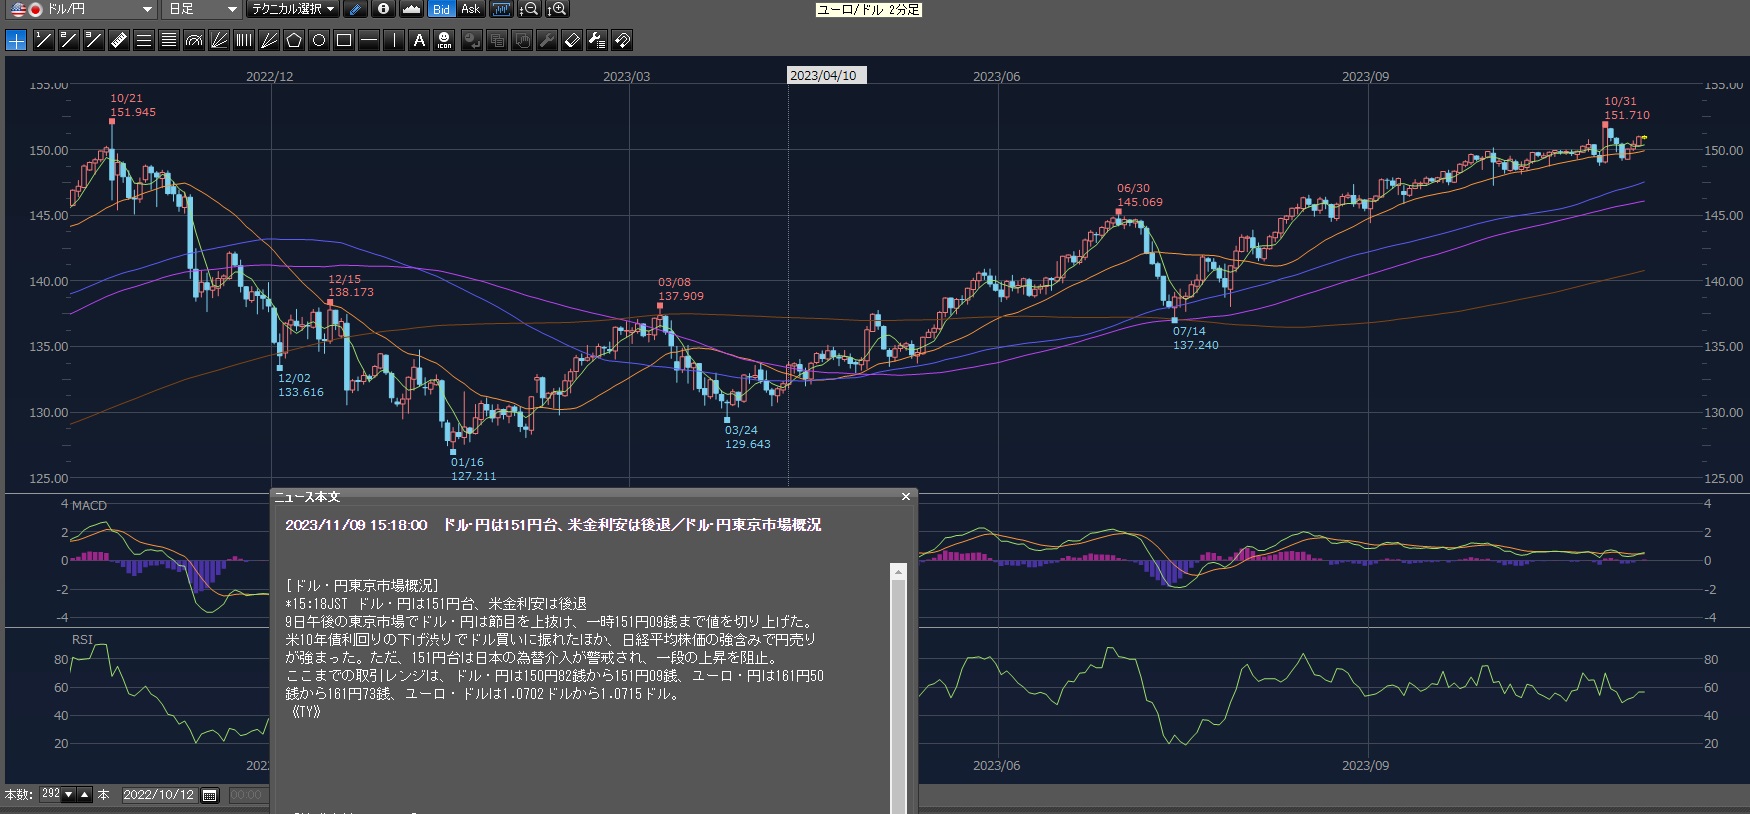Switch price display to Bid
This screenshot has height=814, width=1750.
coord(441,9)
